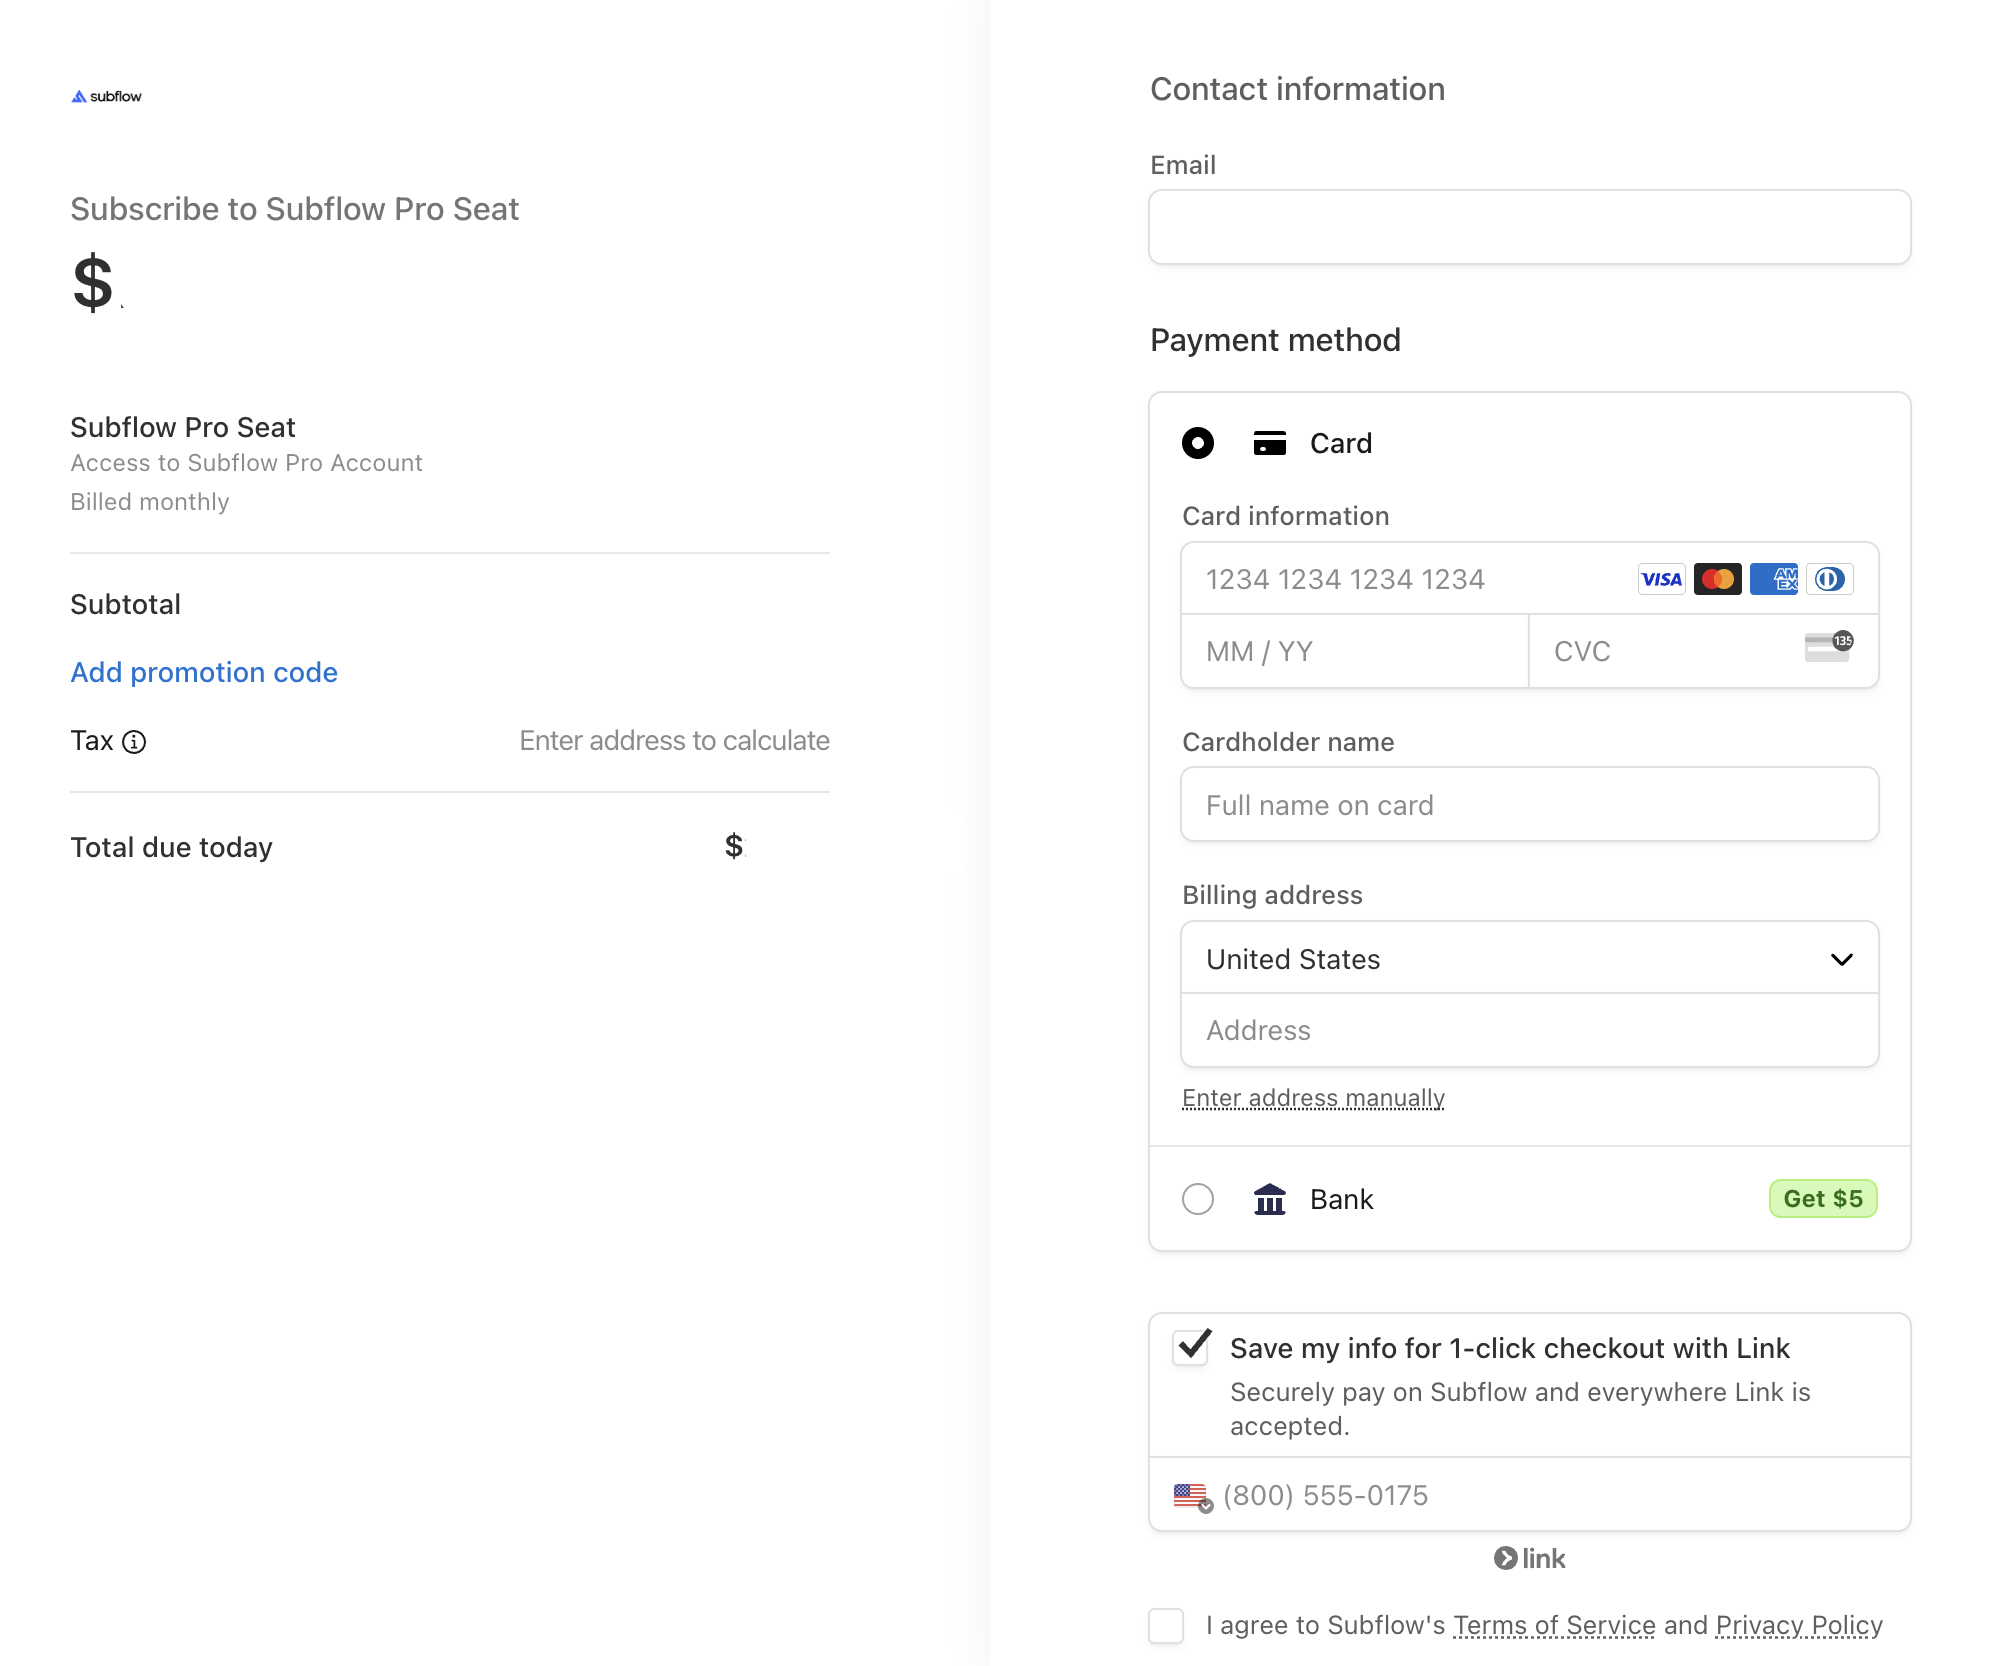The width and height of the screenshot is (1996, 1666).
Task: Click the 'Contact information' heading
Action: tap(1297, 89)
